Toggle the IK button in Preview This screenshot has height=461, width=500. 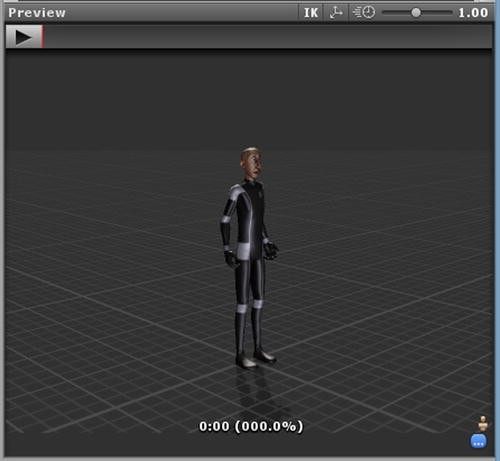(311, 13)
